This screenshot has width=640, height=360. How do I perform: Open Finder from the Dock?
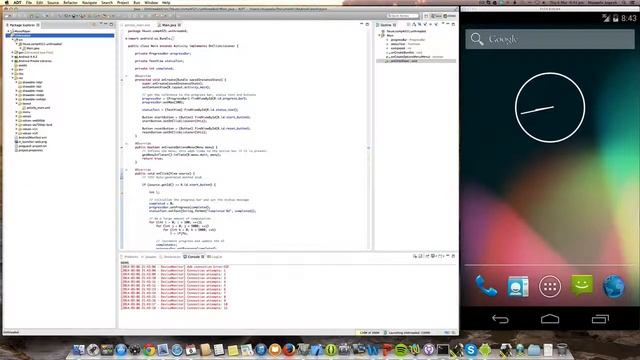pos(79,350)
